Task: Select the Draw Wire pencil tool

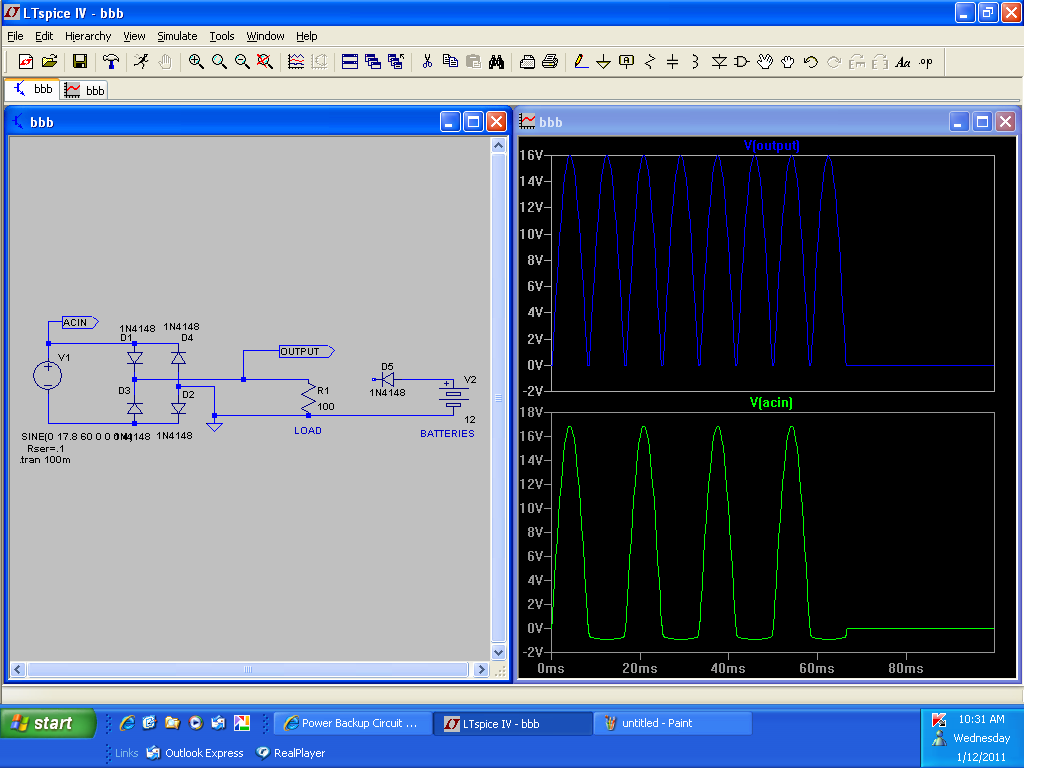Action: 581,62
